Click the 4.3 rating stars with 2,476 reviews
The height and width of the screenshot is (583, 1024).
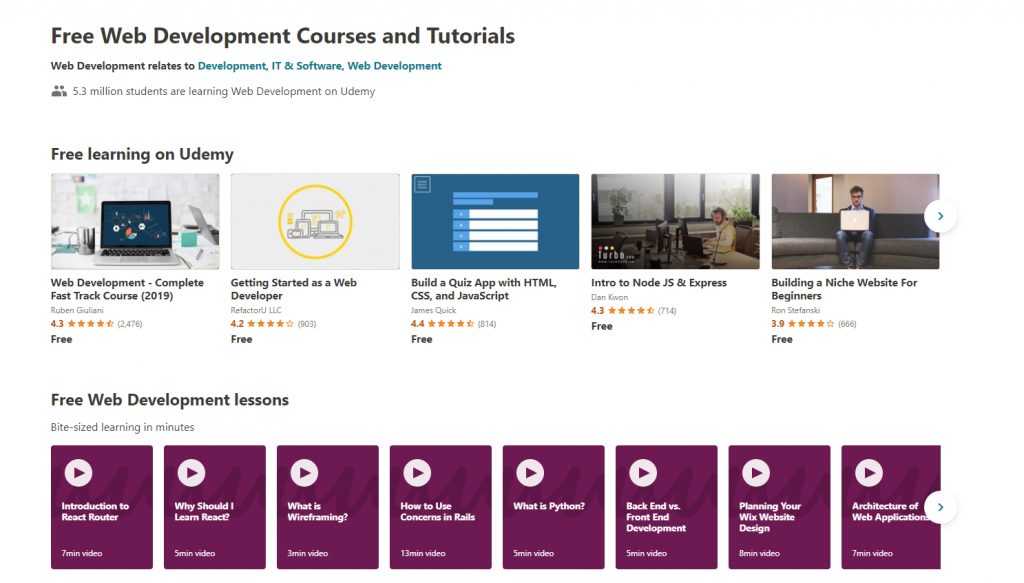click(x=91, y=324)
